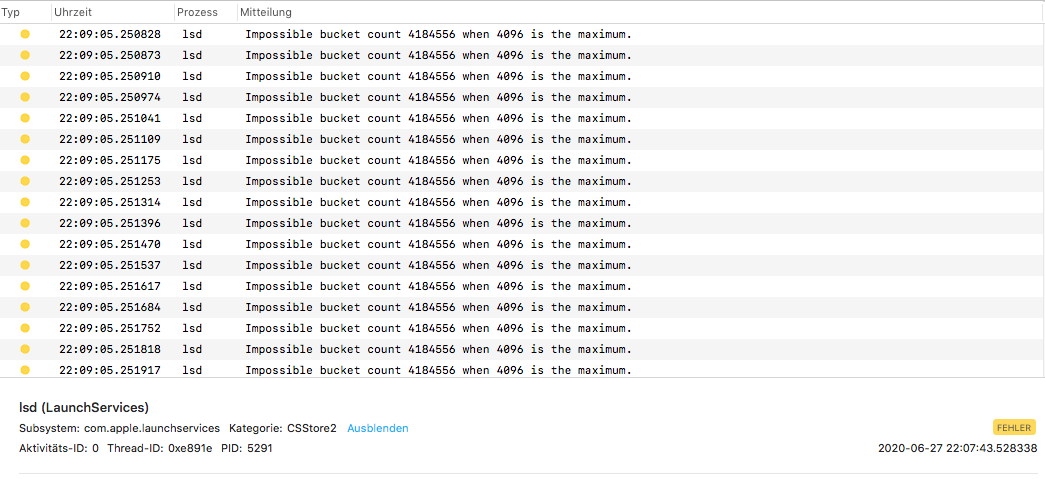Select lsd process cell at 22:09:05.251175

tap(192, 160)
